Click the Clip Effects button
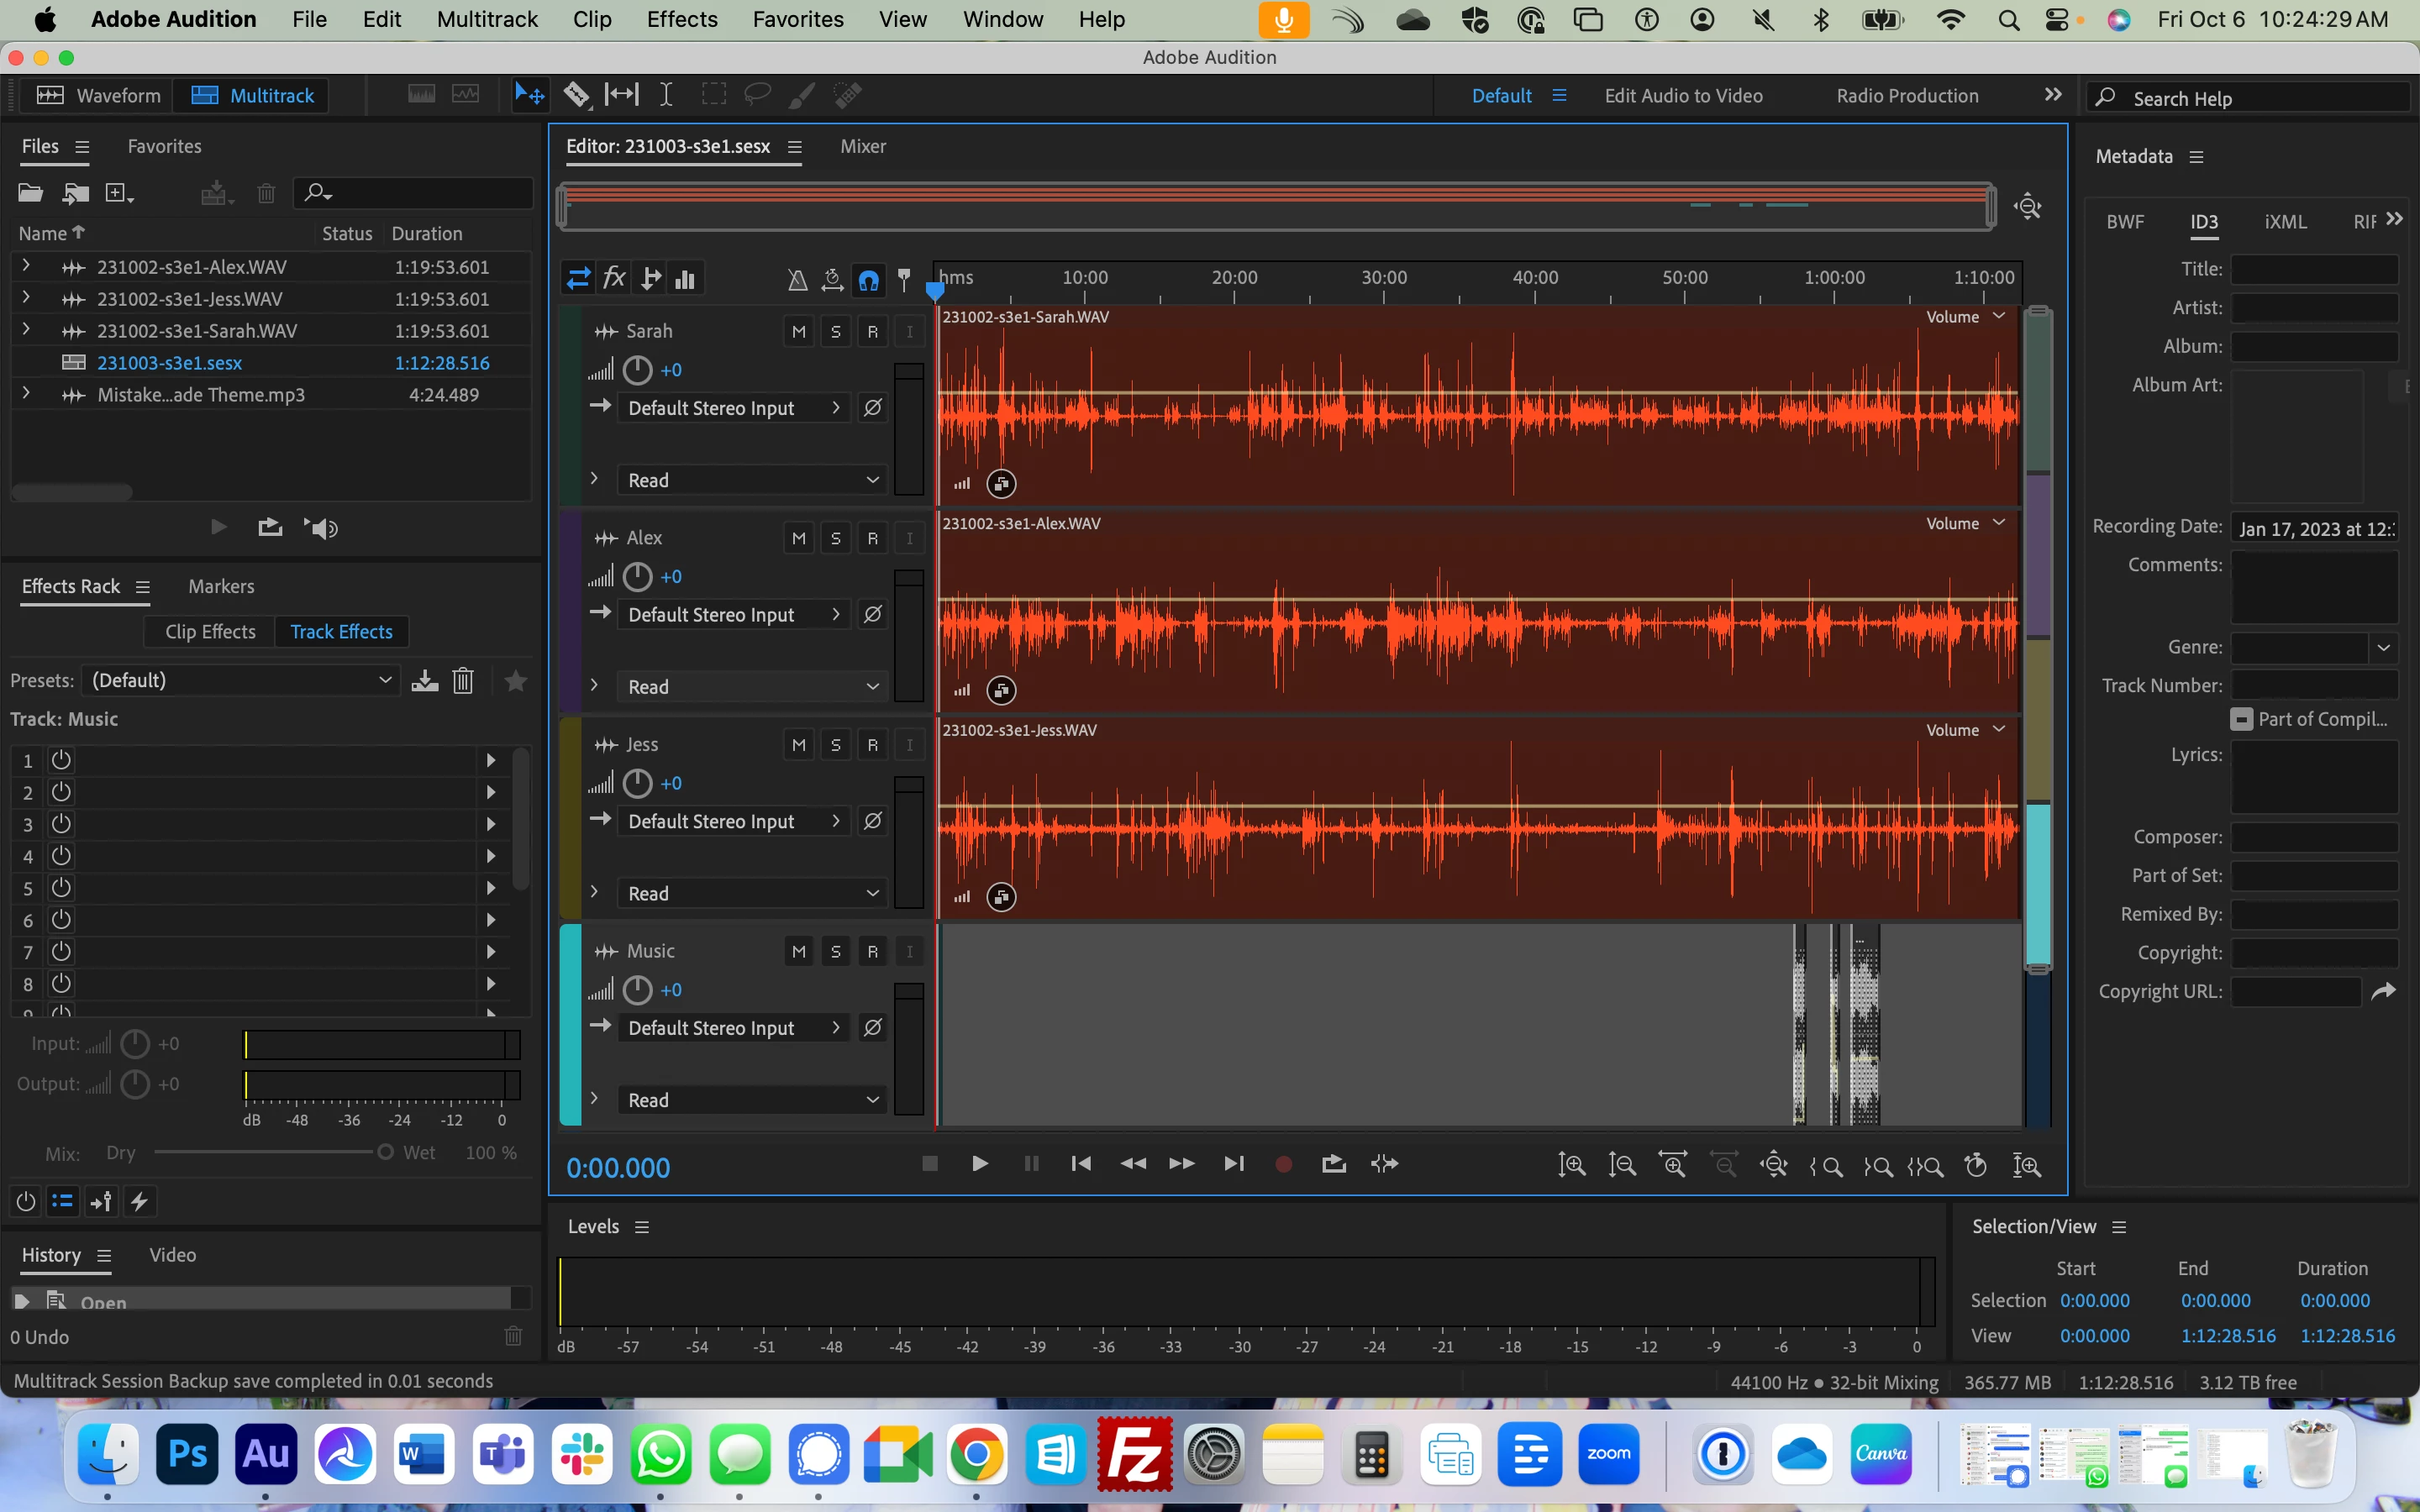 pyautogui.click(x=210, y=632)
